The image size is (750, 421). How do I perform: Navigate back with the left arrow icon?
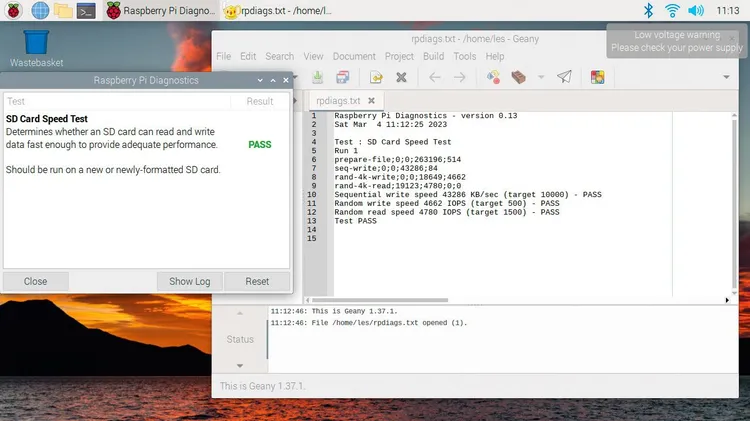434,77
